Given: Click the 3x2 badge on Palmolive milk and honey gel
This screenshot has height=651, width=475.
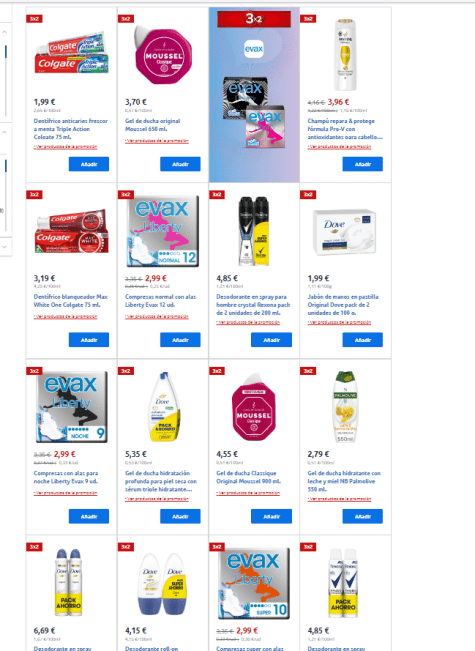Looking at the screenshot, I should pyautogui.click(x=308, y=371).
